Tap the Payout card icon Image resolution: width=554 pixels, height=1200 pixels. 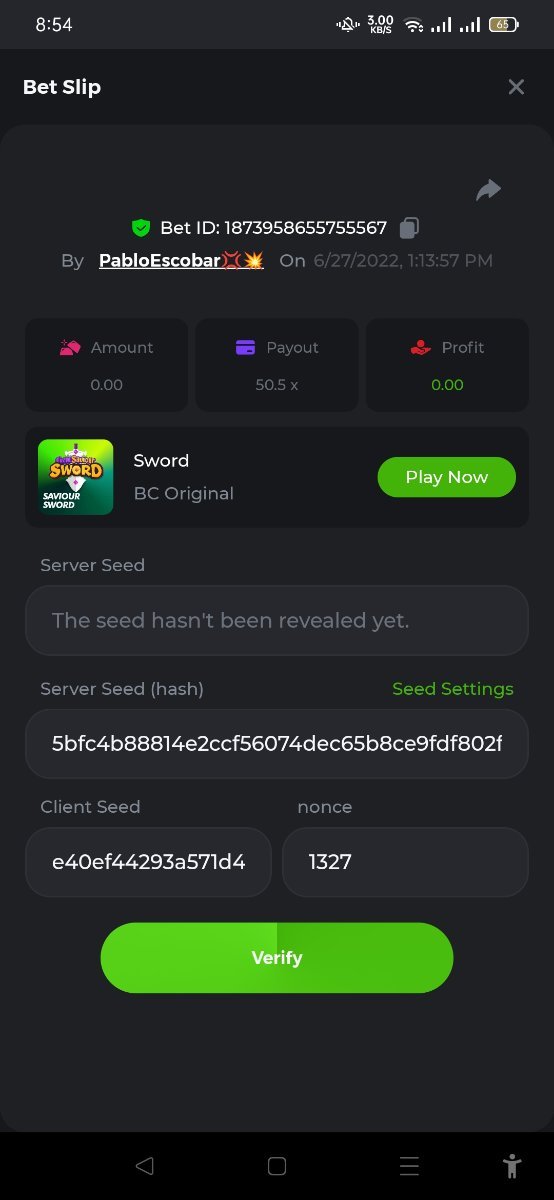click(x=245, y=347)
